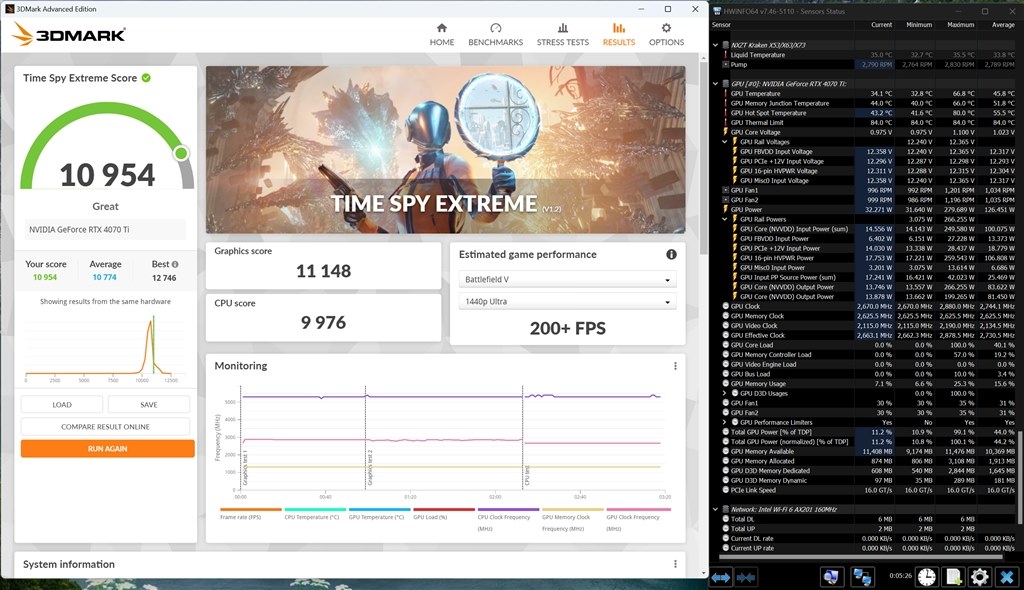Click the Time Spy Extreme banner image
The width and height of the screenshot is (1024, 590).
[445, 150]
